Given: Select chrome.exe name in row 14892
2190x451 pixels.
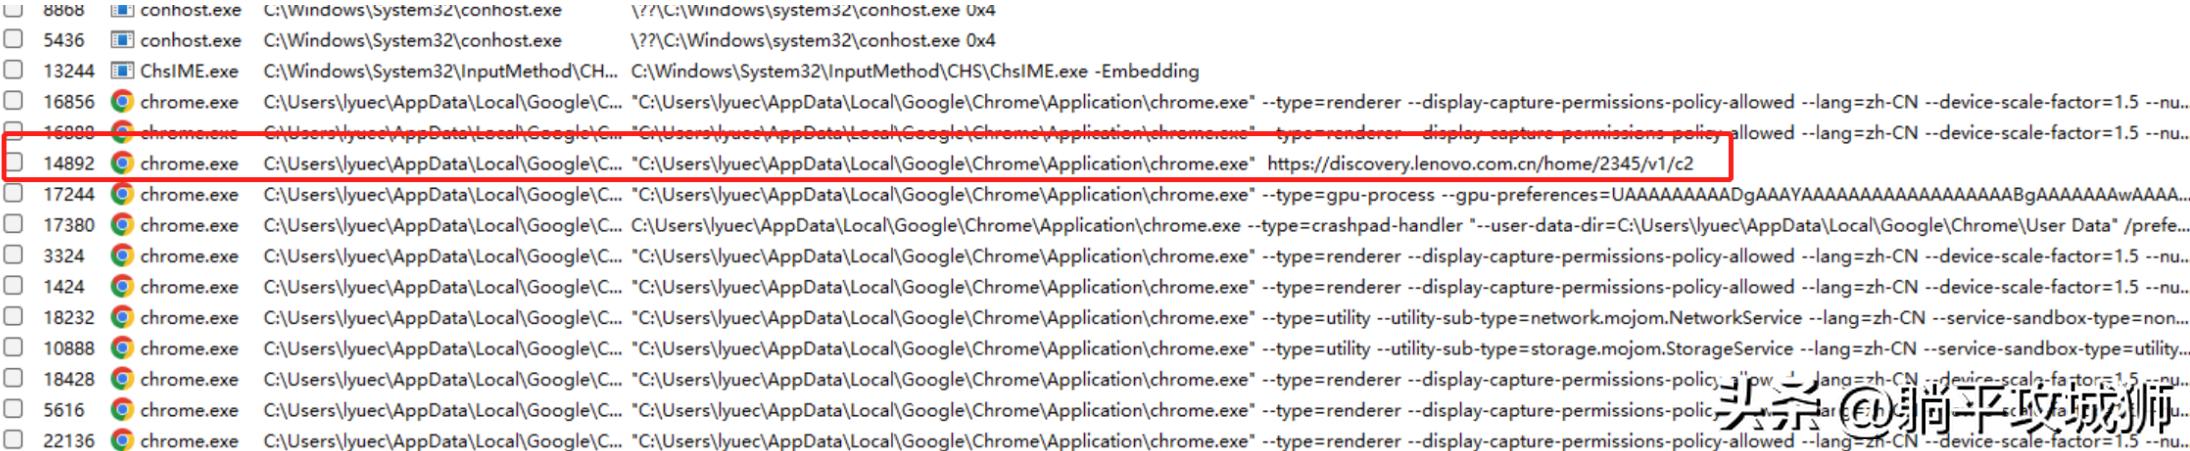Looking at the screenshot, I should pyautogui.click(x=189, y=163).
